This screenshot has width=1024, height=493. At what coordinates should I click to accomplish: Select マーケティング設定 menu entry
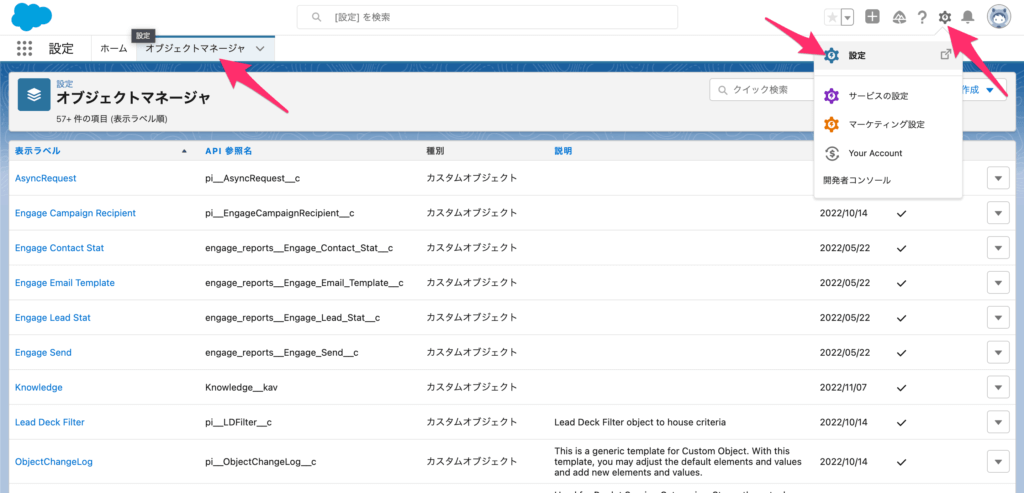pos(886,124)
